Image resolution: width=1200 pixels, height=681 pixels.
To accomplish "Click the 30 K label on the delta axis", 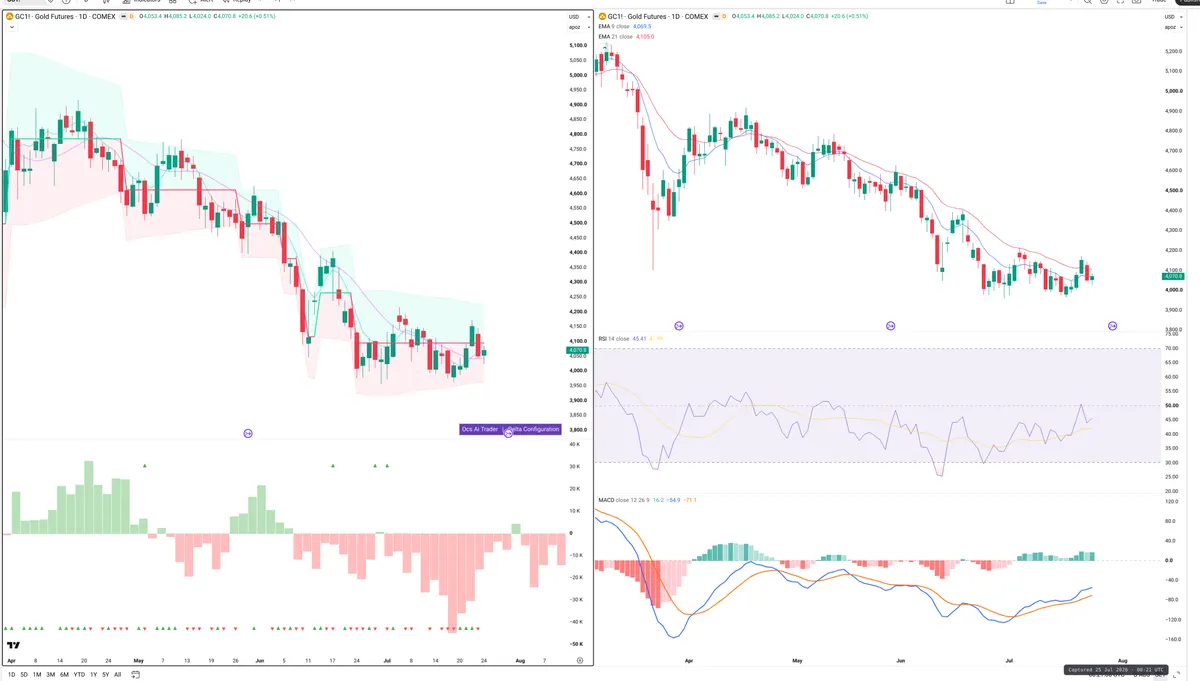I will pos(577,467).
